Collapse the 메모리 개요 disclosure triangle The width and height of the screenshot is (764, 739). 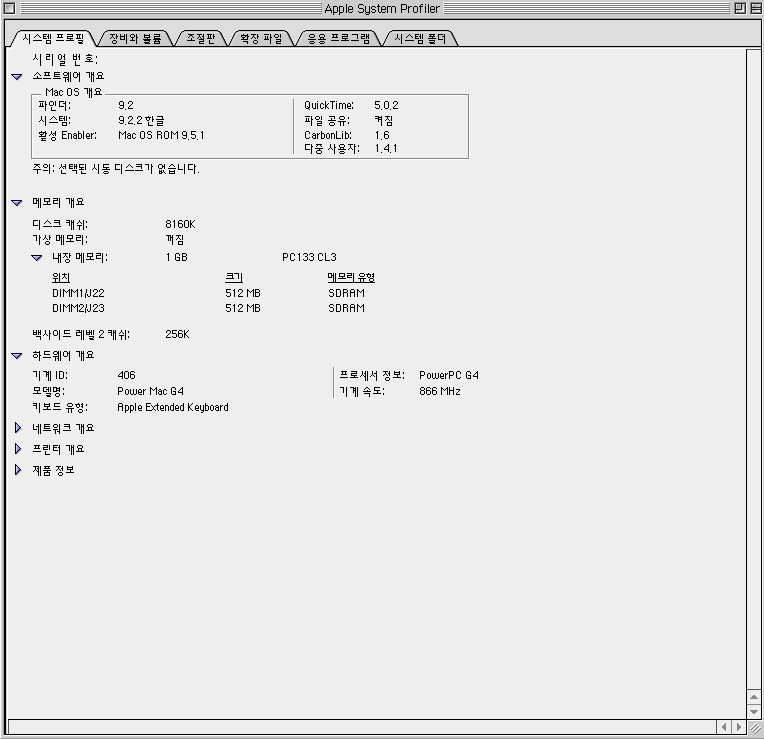[x=17, y=202]
